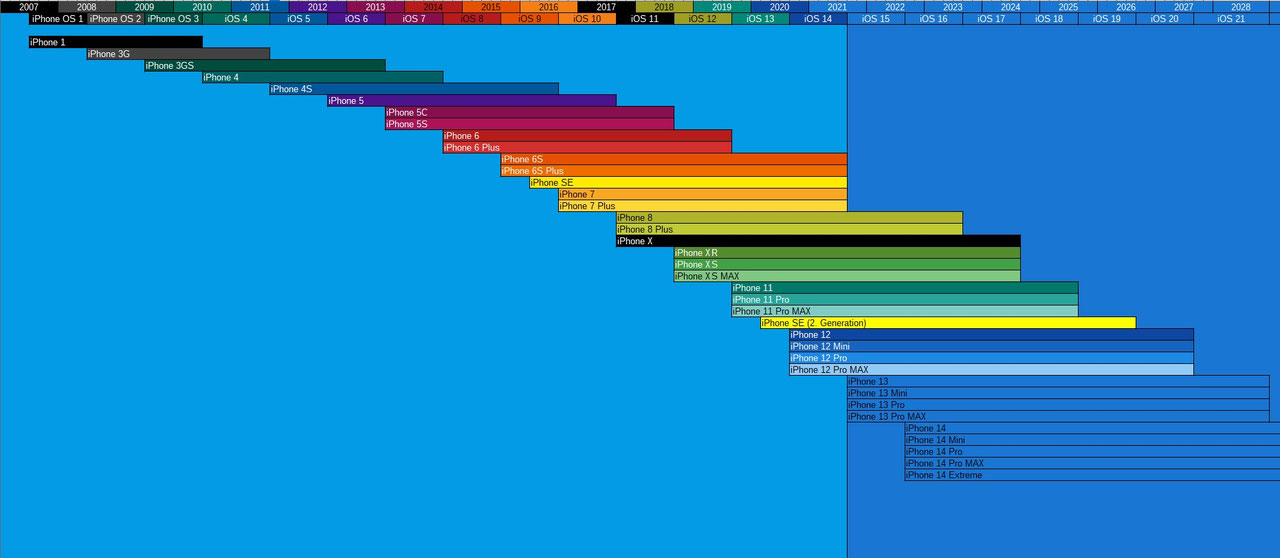Click the iOS 7 cell
1280x558 pixels.
pos(414,19)
